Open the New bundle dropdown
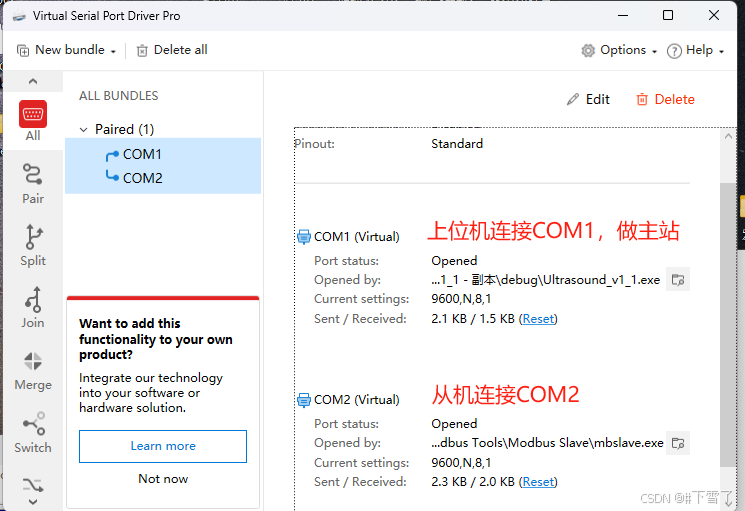 (67, 50)
